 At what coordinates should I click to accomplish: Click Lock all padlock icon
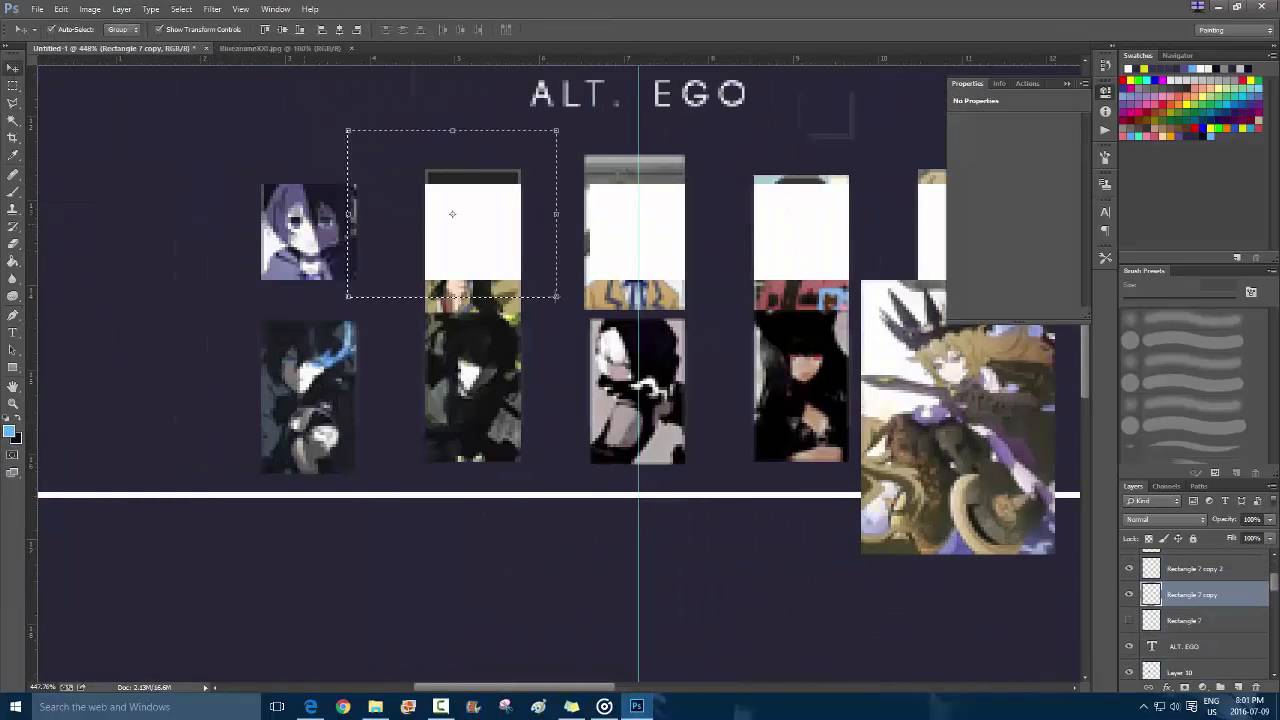1193,538
